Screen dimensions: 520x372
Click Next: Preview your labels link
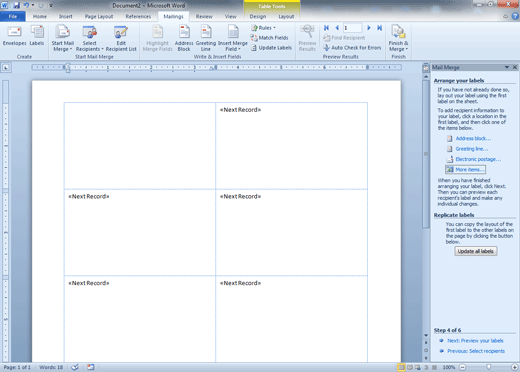point(475,341)
